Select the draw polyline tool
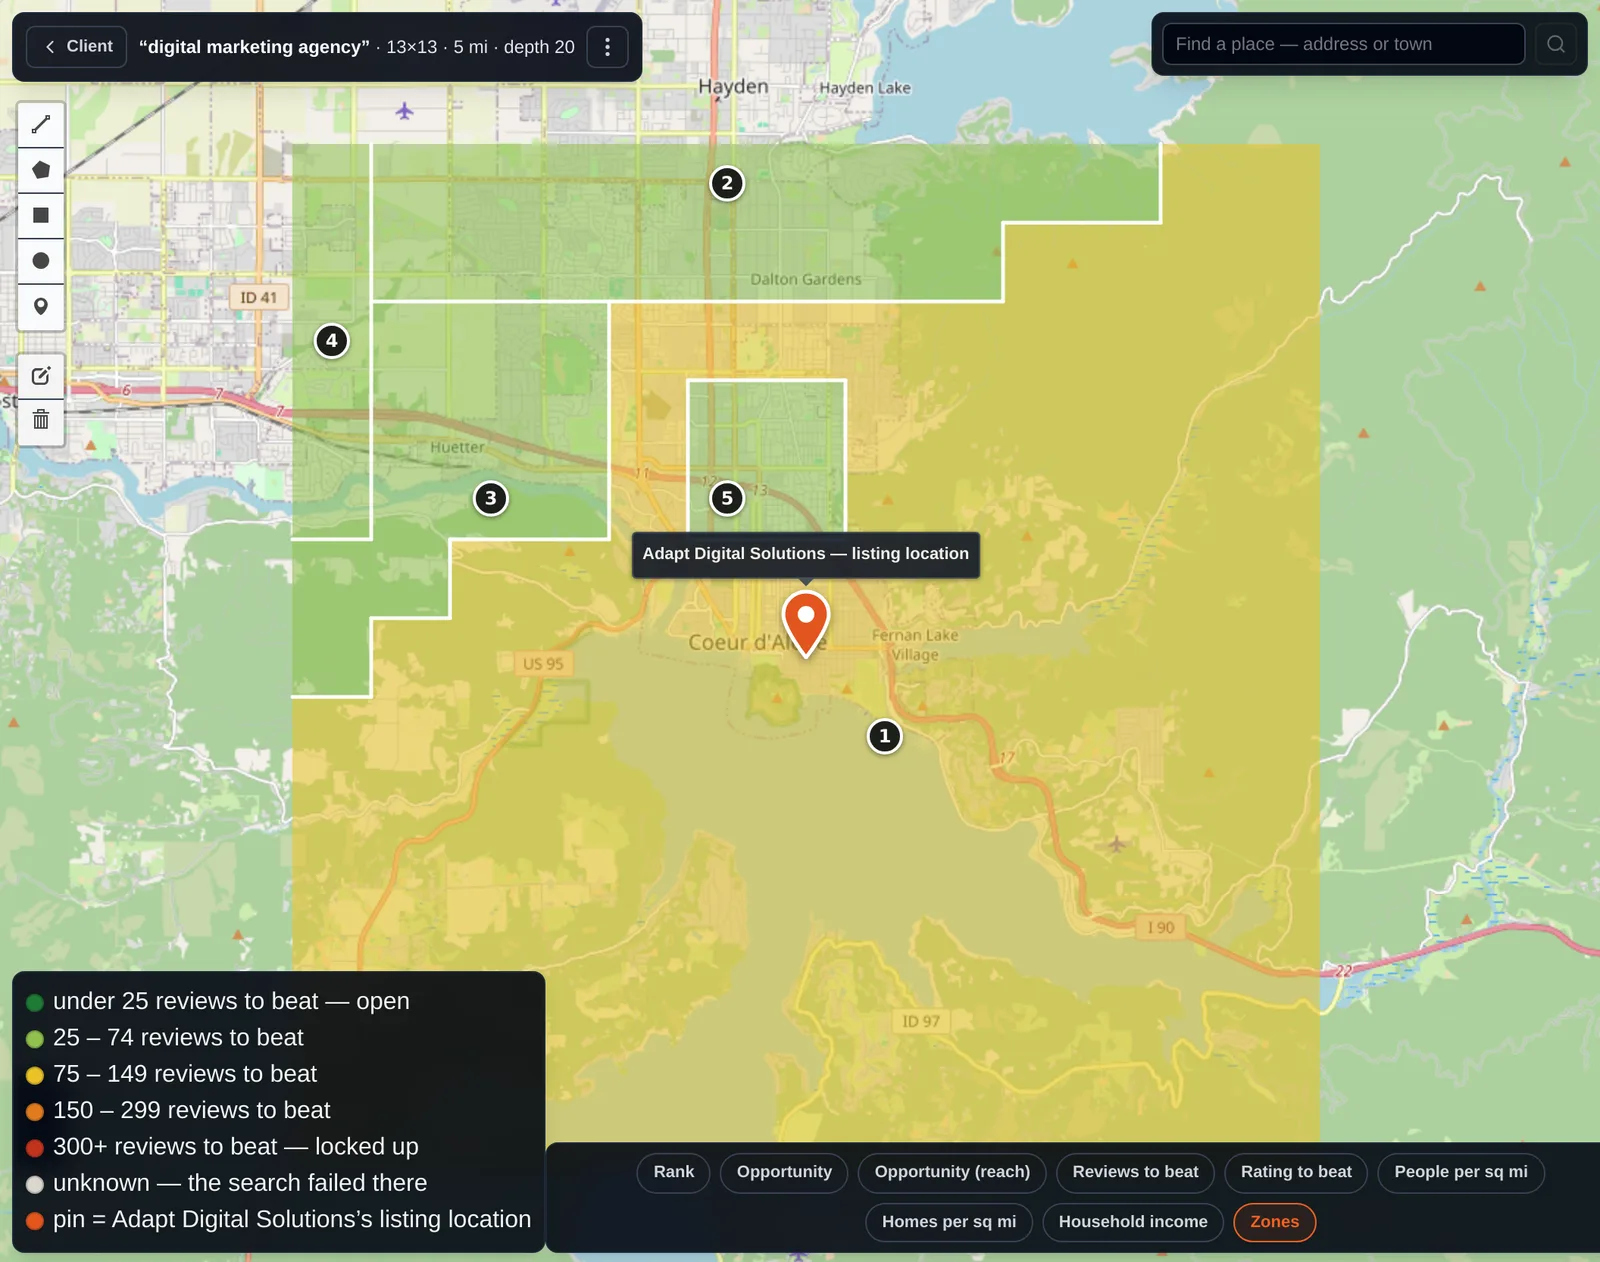The height and width of the screenshot is (1262, 1600). tap(41, 125)
